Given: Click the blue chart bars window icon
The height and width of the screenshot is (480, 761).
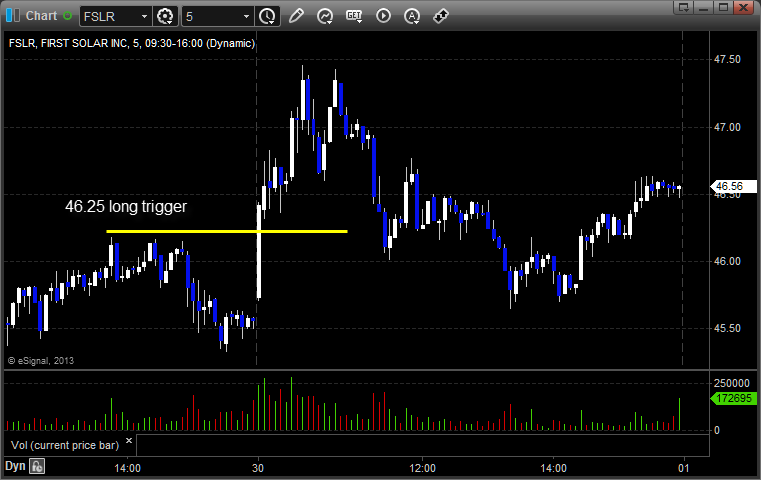Looking at the screenshot, I should [x=13, y=16].
